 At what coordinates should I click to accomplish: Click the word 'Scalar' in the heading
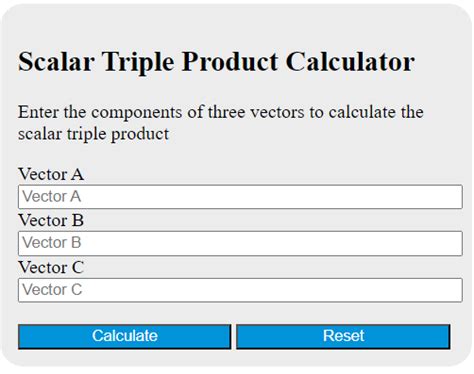(56, 62)
